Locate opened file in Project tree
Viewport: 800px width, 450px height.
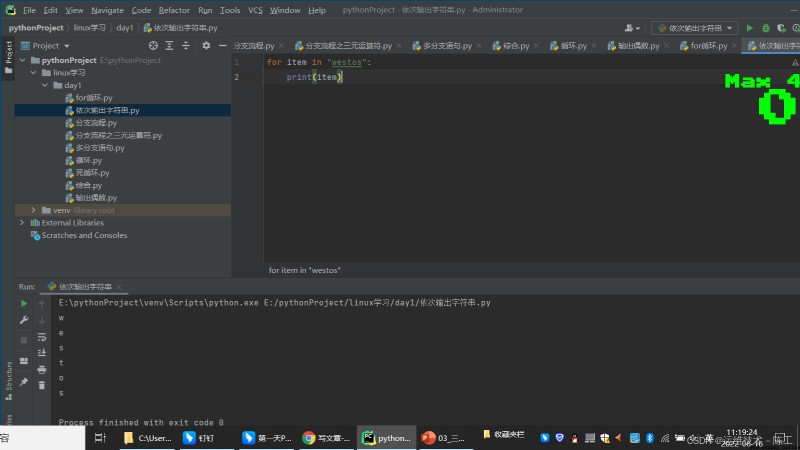[153, 46]
